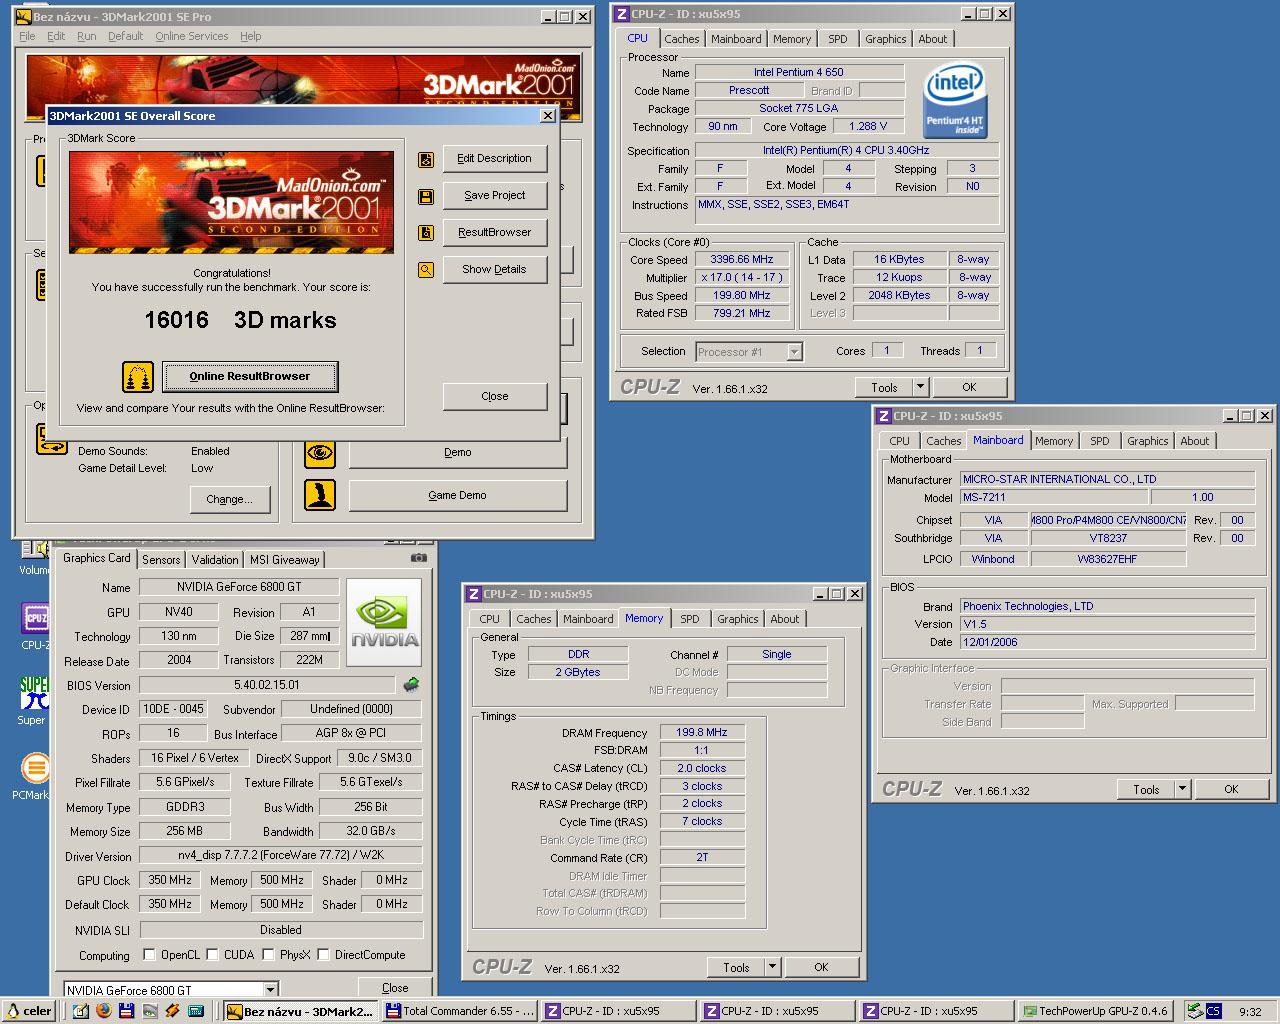
Task: Switch to TechPowerUp GPU-Z in the taskbar
Action: pos(1098,1011)
